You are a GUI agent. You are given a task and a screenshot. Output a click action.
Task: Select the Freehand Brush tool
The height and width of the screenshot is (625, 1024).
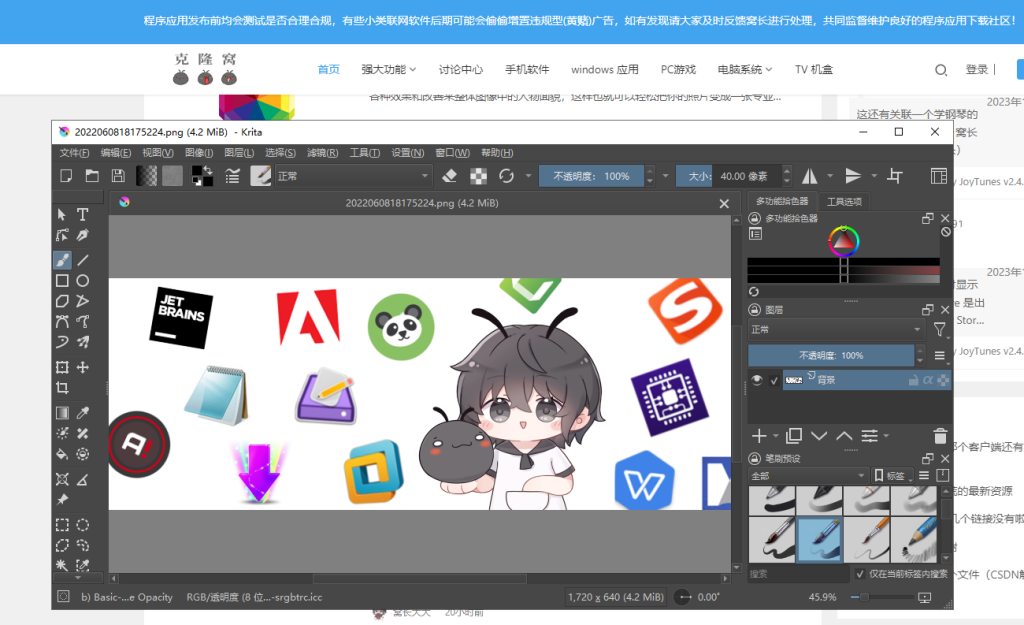[x=62, y=260]
